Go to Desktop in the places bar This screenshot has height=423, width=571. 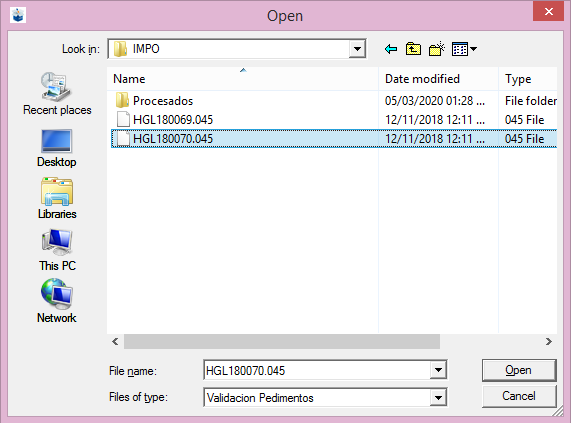57,149
